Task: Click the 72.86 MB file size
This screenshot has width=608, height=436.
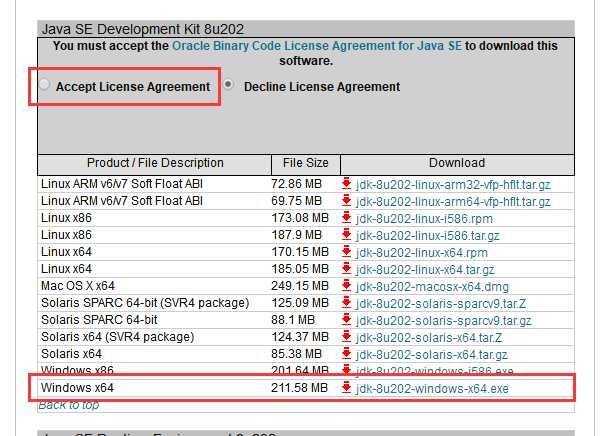Action: click(296, 184)
